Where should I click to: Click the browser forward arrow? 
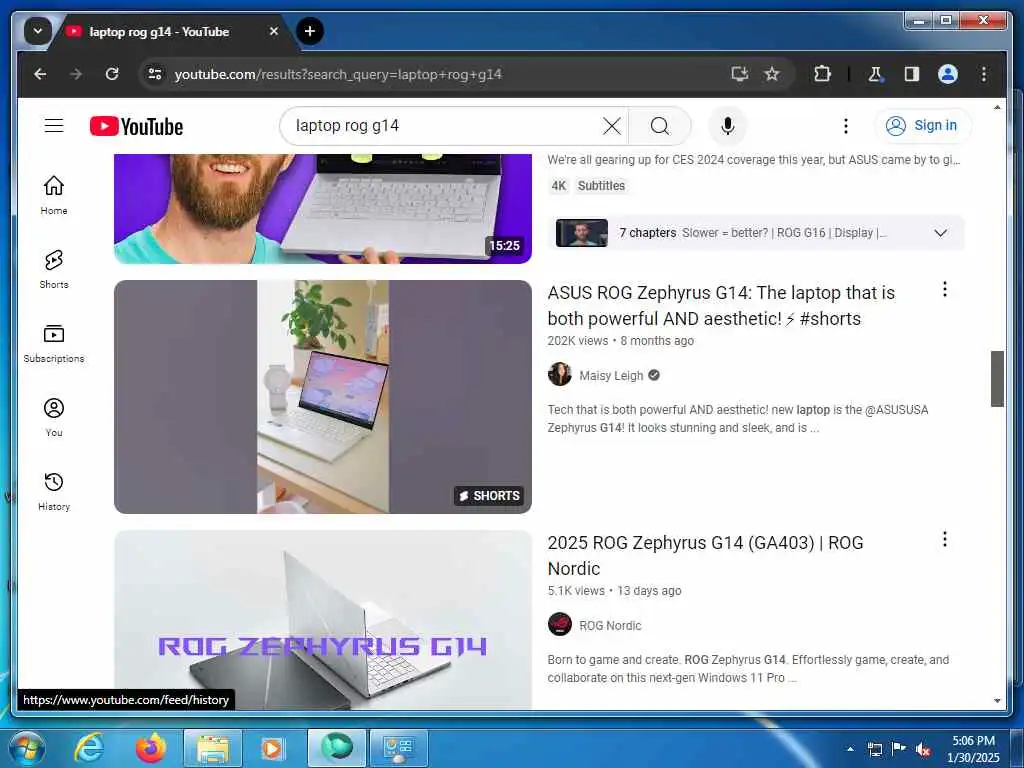pyautogui.click(x=76, y=74)
